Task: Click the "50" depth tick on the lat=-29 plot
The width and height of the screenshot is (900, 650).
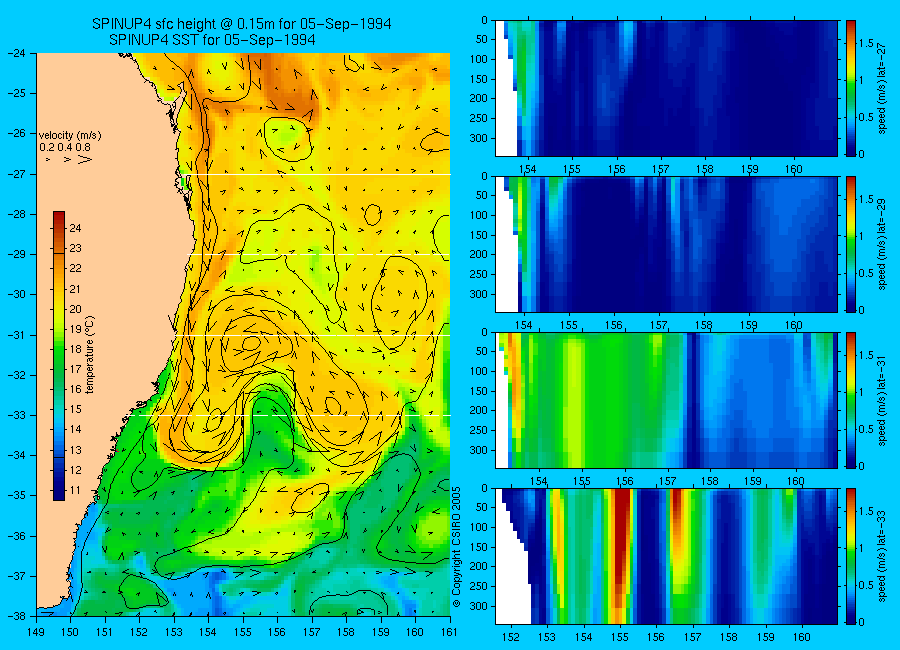Action: pyautogui.click(x=481, y=195)
